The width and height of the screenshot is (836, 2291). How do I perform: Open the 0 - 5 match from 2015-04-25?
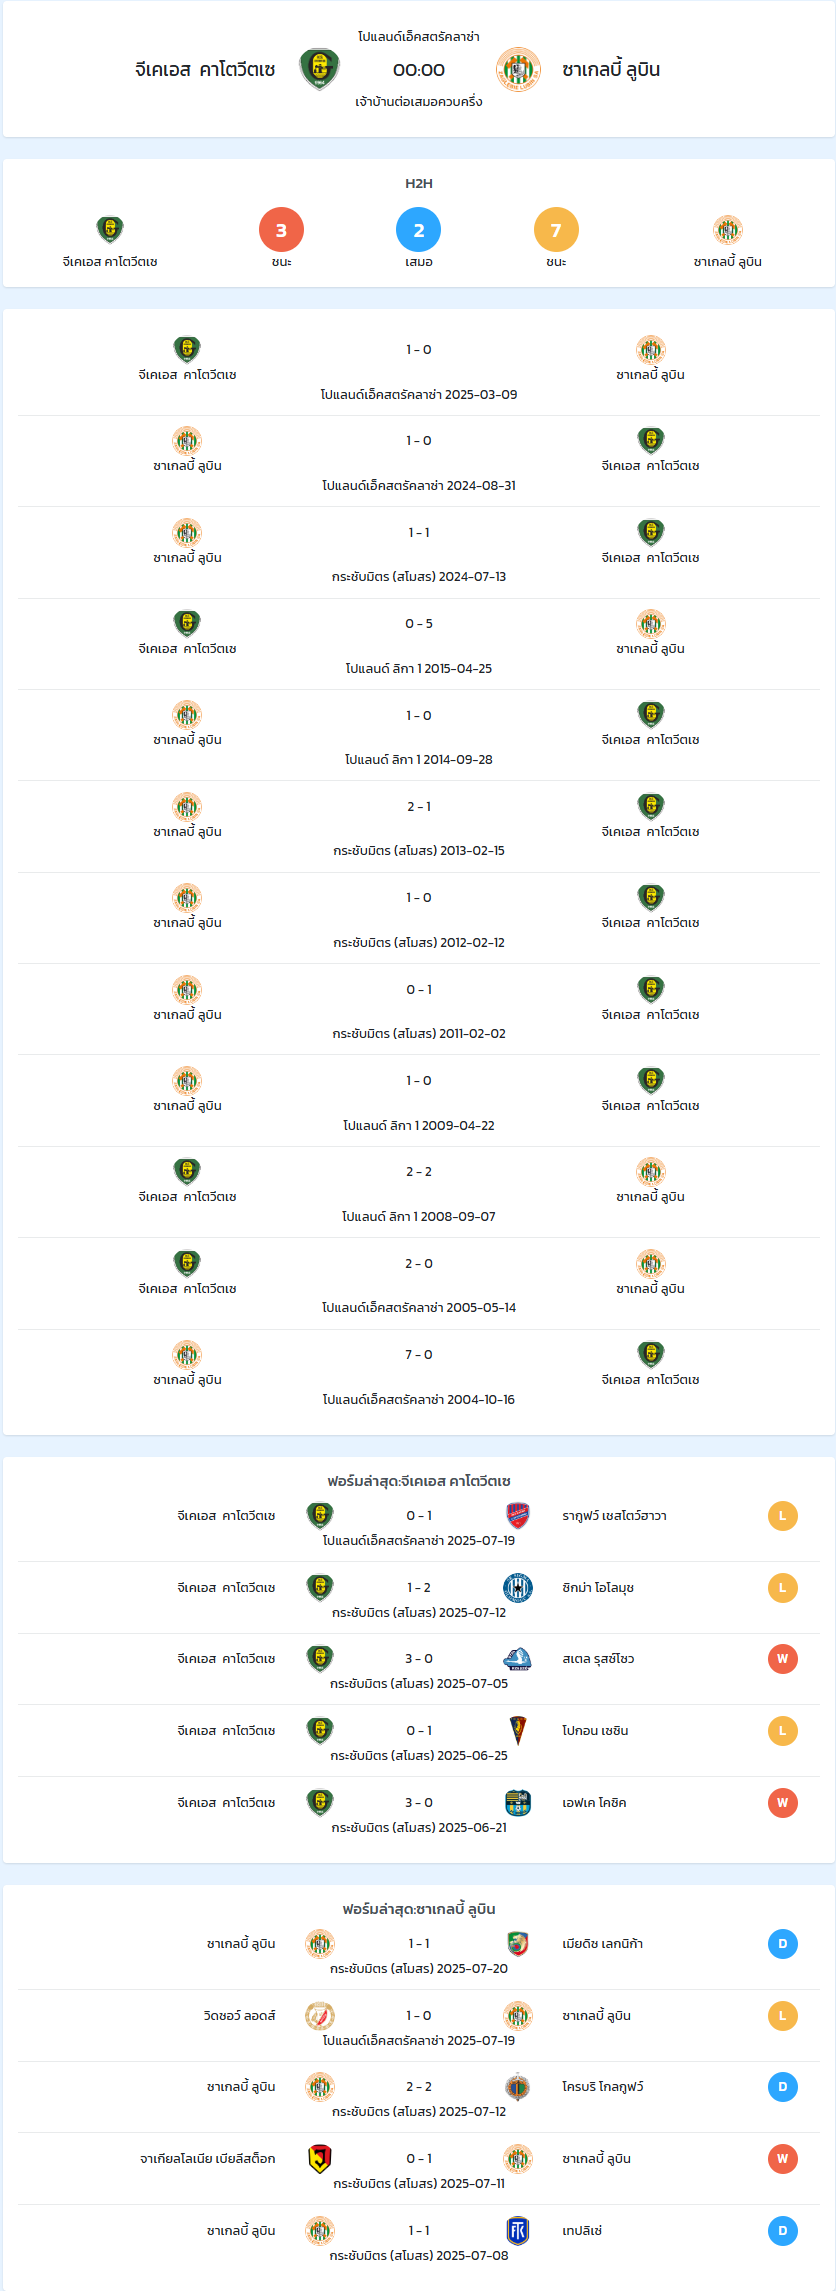(418, 644)
